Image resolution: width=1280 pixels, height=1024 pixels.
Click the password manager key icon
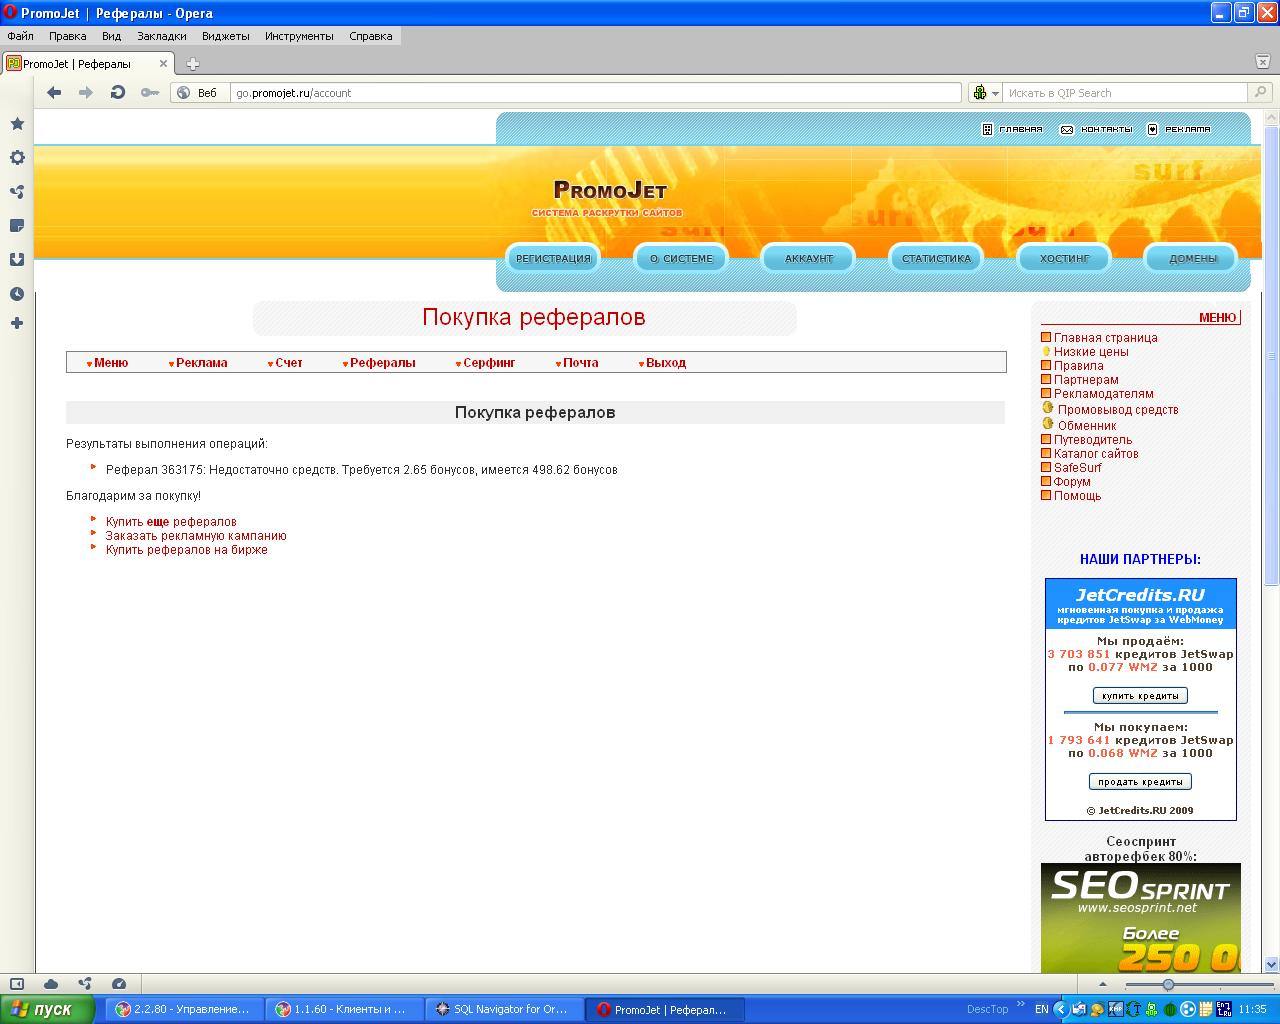tap(150, 92)
